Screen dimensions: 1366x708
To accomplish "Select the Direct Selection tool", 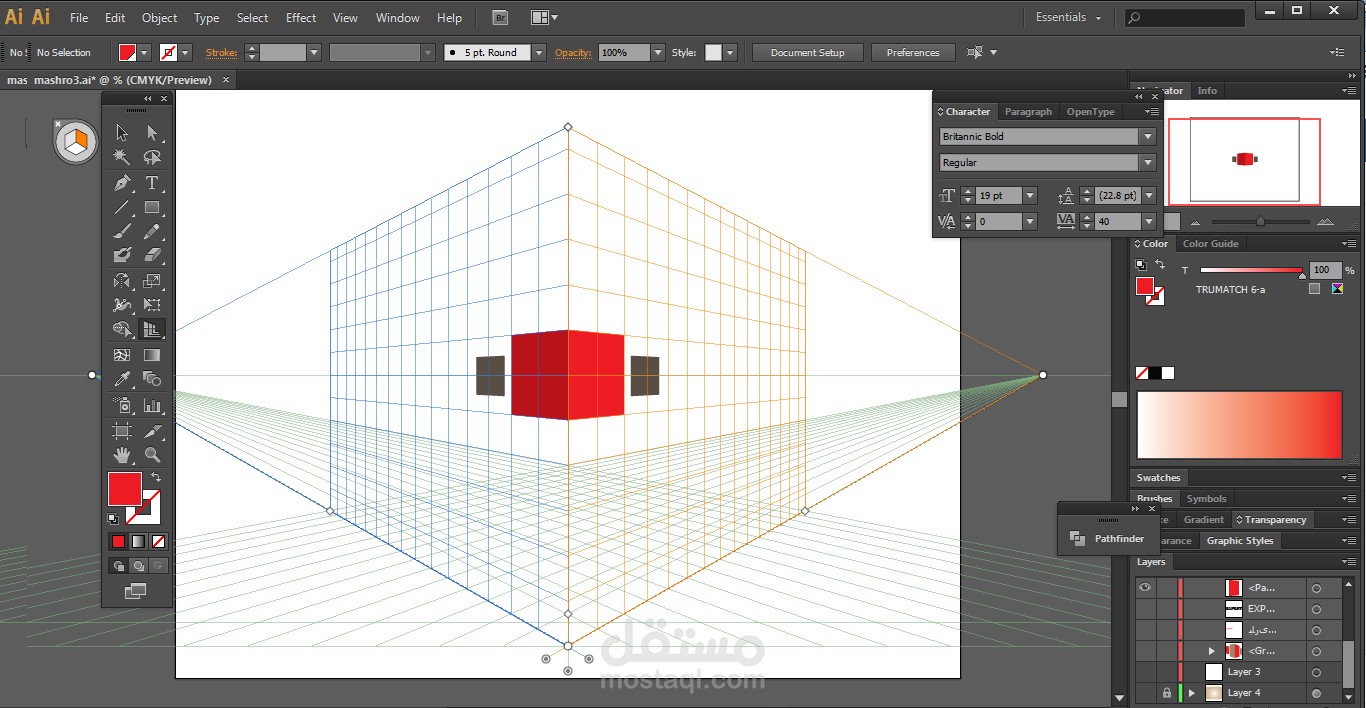I will pyautogui.click(x=152, y=132).
